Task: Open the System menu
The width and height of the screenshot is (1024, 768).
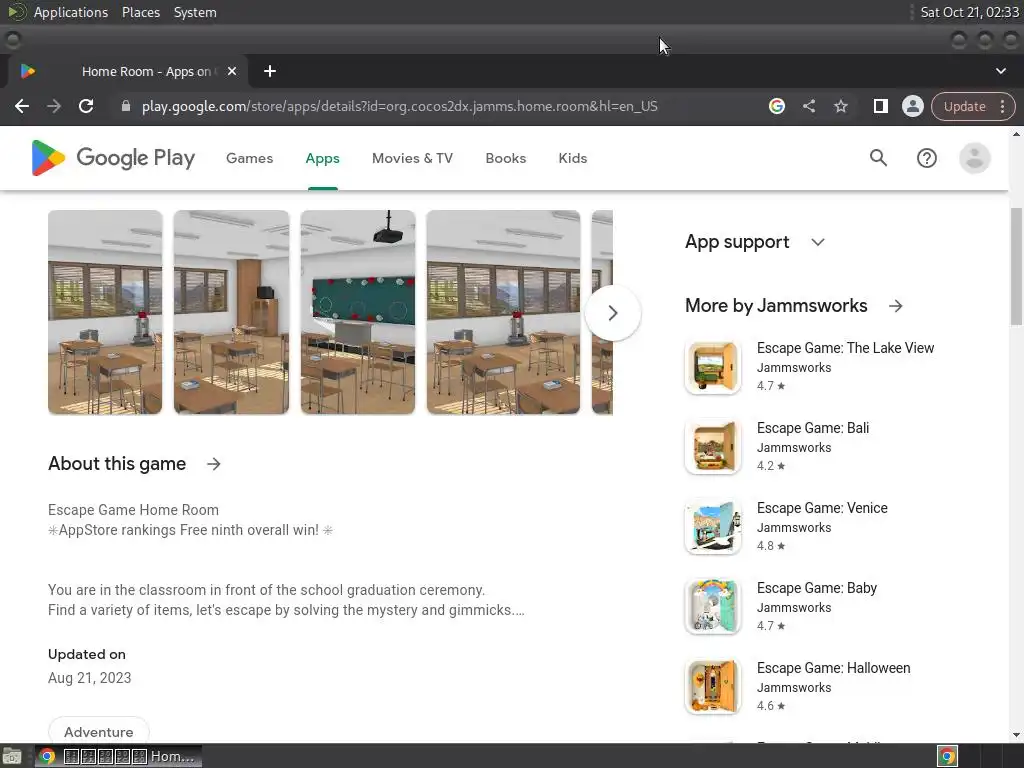Action: 195,12
